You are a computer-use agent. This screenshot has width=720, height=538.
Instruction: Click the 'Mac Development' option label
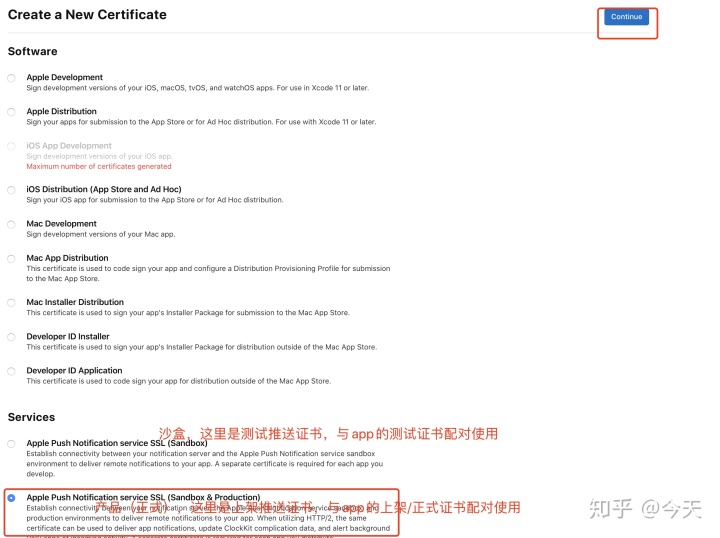tap(62, 224)
